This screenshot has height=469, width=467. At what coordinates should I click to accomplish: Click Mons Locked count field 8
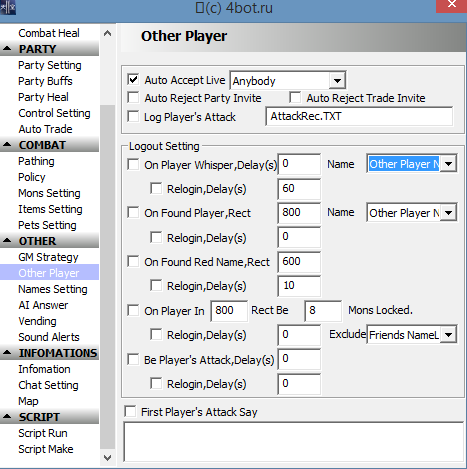click(323, 311)
